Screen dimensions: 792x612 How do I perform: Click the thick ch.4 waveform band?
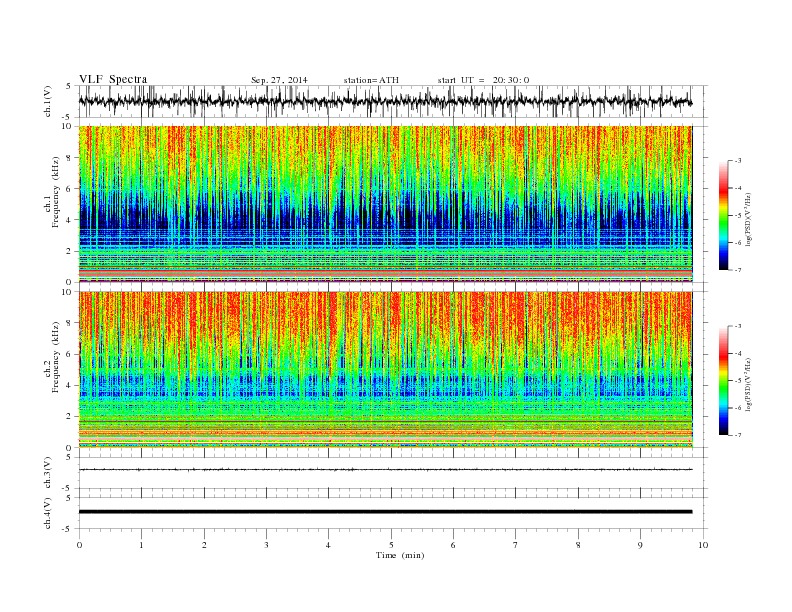tap(385, 512)
